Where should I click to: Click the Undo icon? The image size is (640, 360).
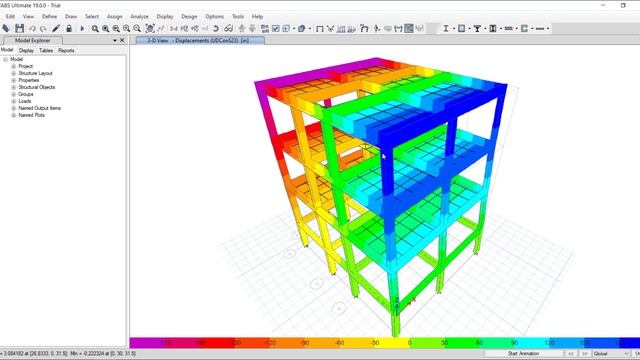pyautogui.click(x=32, y=29)
